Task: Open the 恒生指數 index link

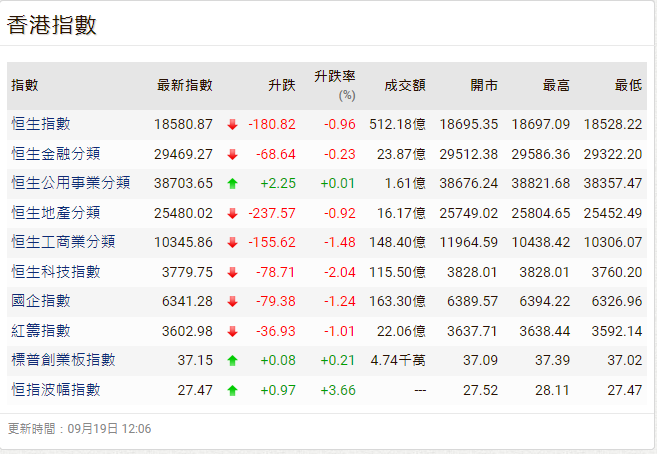Action: 41,124
